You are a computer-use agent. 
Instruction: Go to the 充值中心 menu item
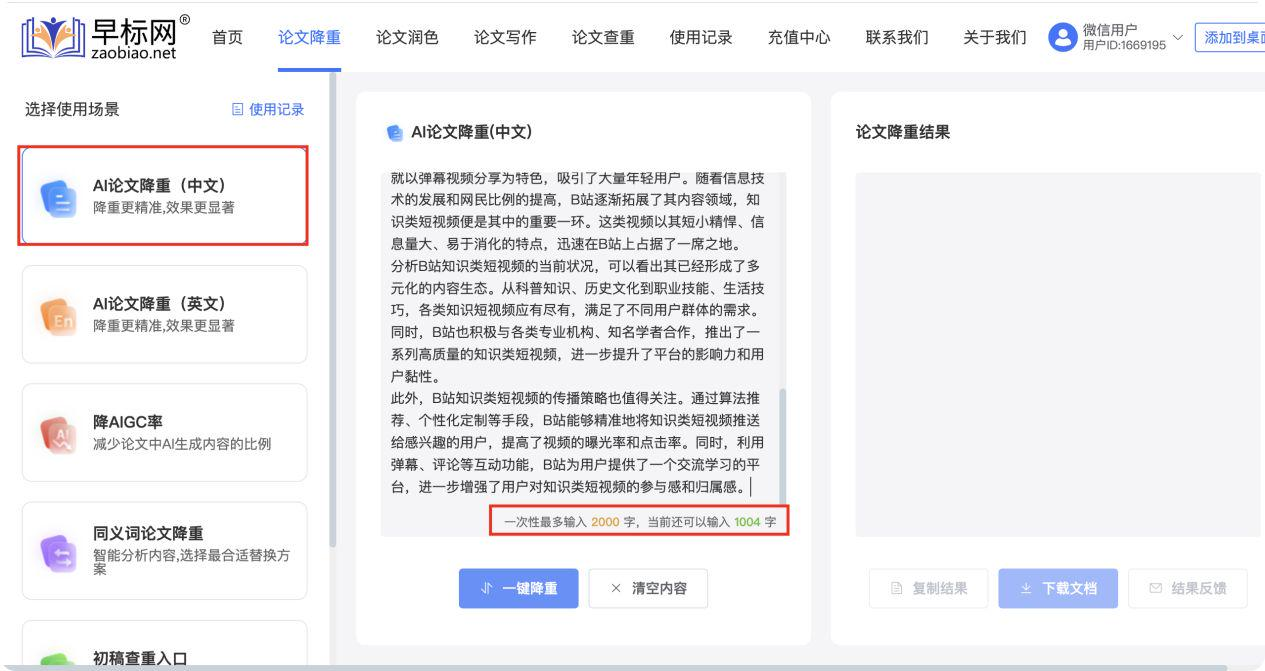point(799,37)
